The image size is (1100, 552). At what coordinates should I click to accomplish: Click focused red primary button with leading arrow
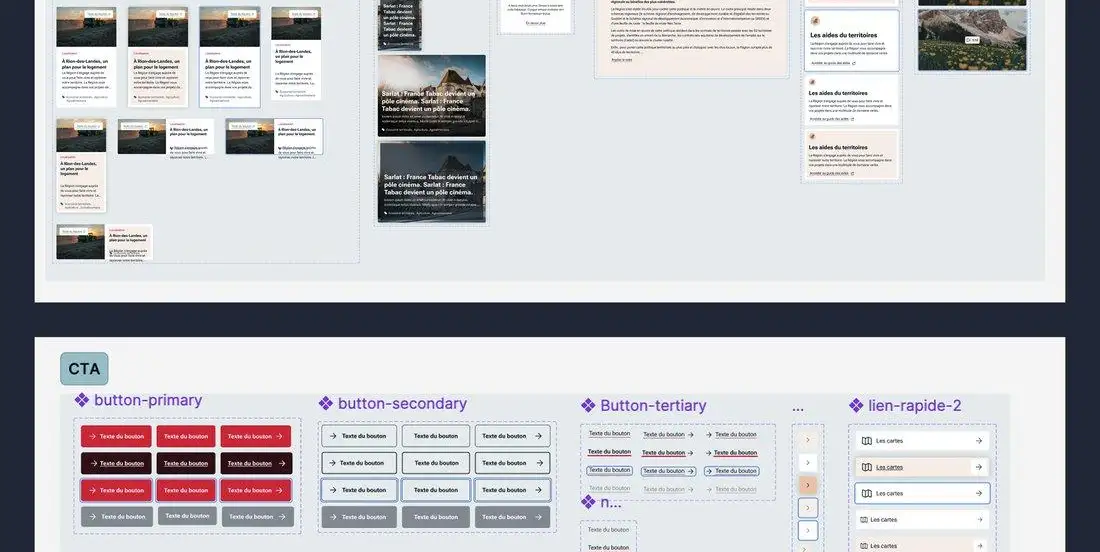[x=116, y=490]
